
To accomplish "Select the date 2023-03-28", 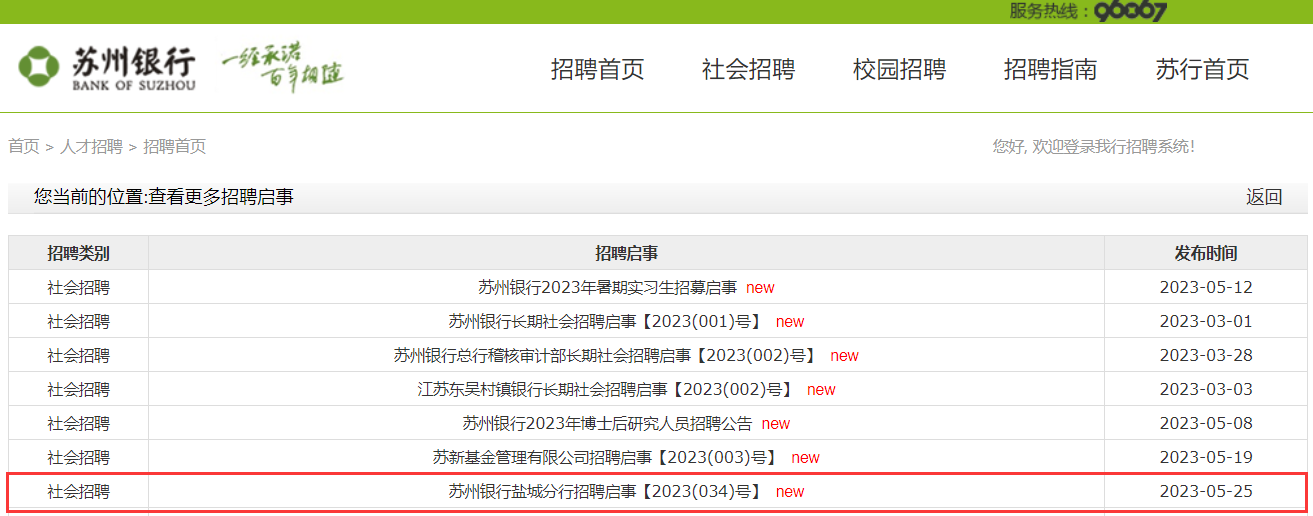I will pyautogui.click(x=1206, y=355).
